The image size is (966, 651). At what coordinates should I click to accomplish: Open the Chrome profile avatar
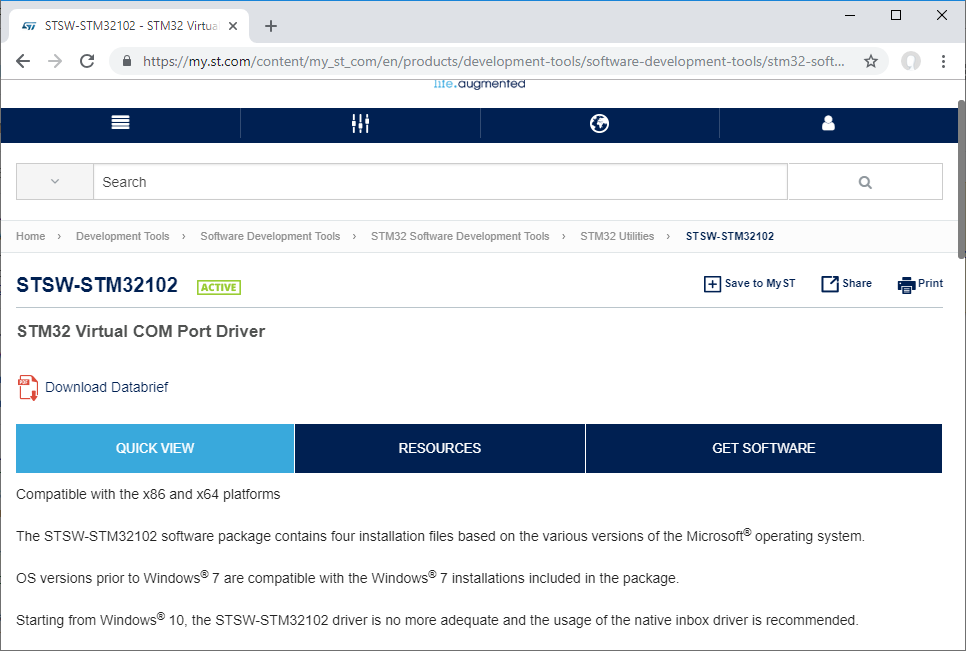(x=911, y=61)
